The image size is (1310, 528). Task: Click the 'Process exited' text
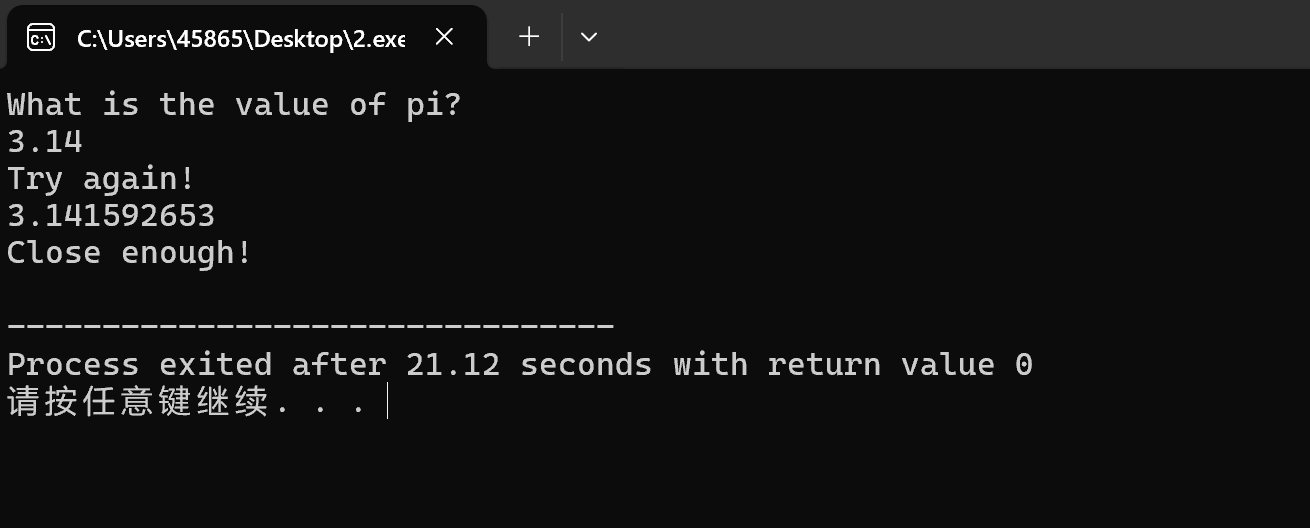tap(139, 364)
